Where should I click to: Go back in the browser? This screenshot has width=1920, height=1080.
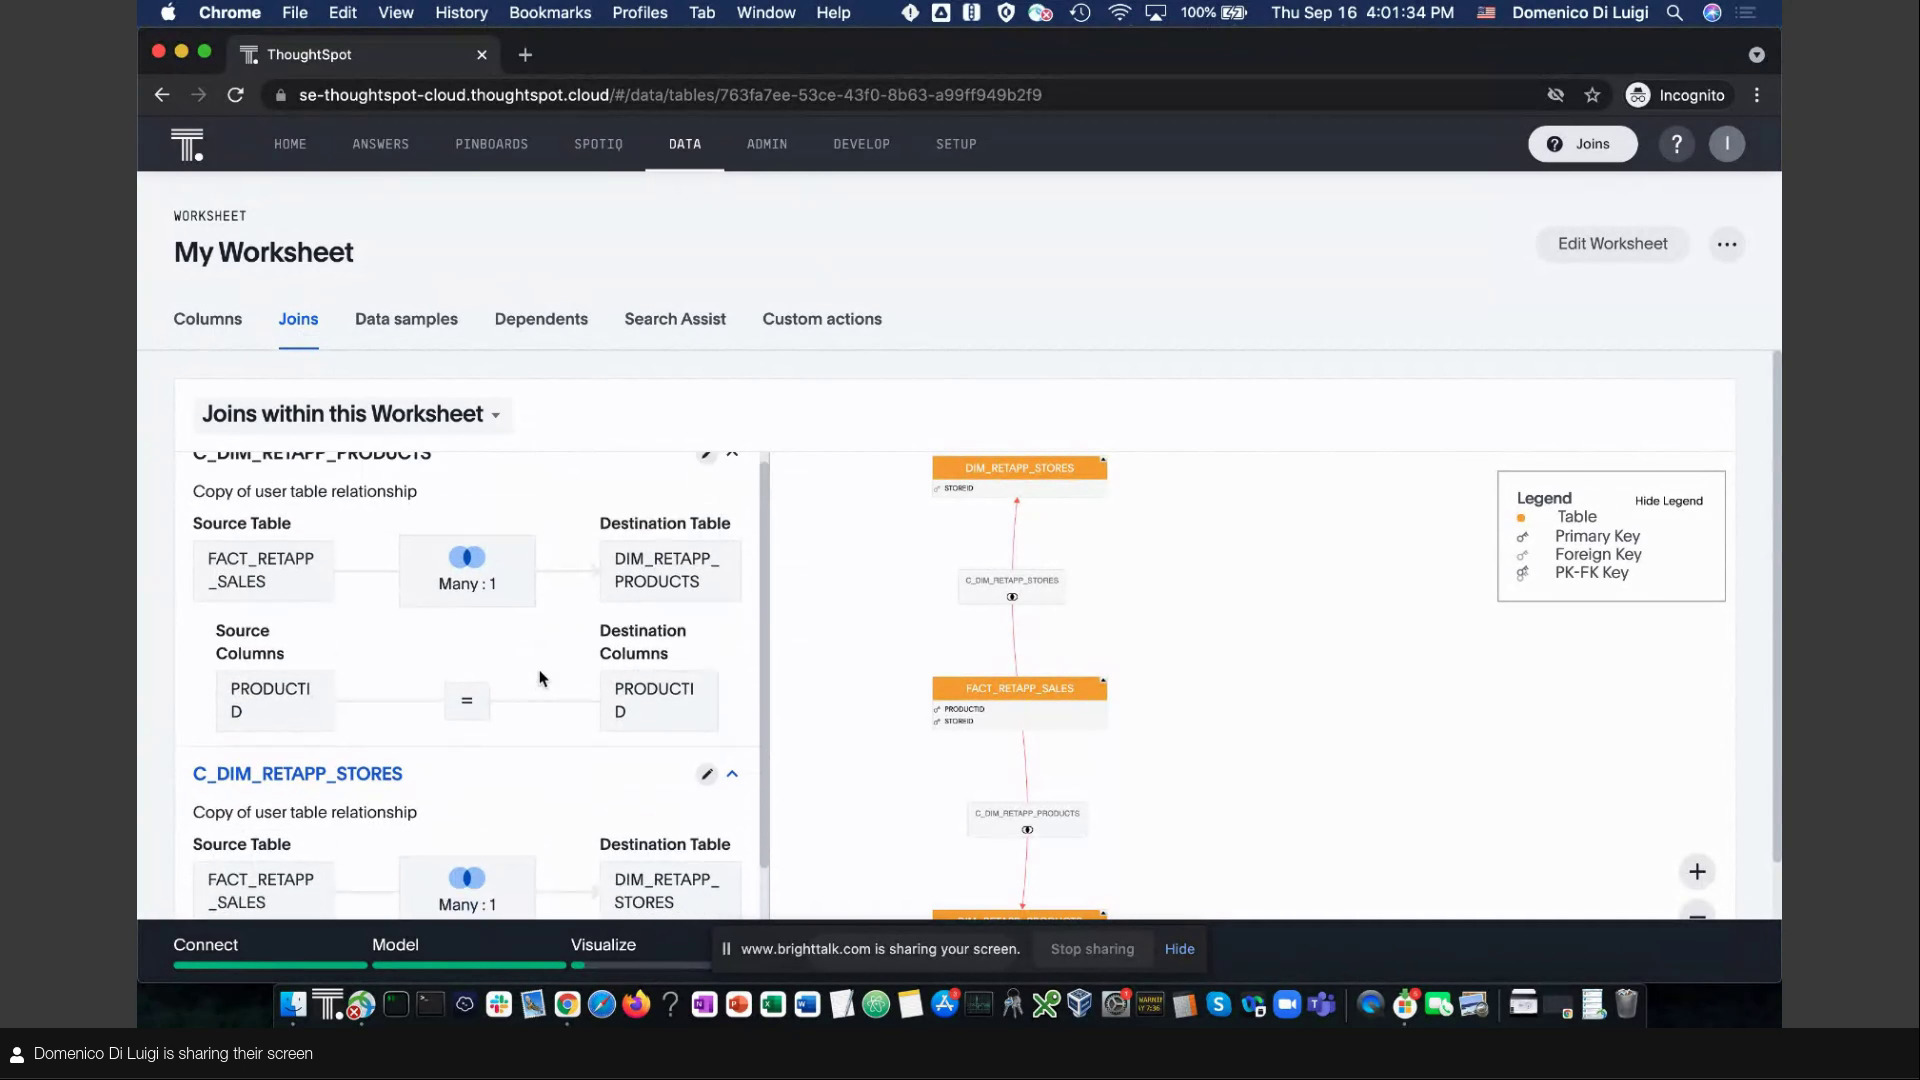point(162,95)
